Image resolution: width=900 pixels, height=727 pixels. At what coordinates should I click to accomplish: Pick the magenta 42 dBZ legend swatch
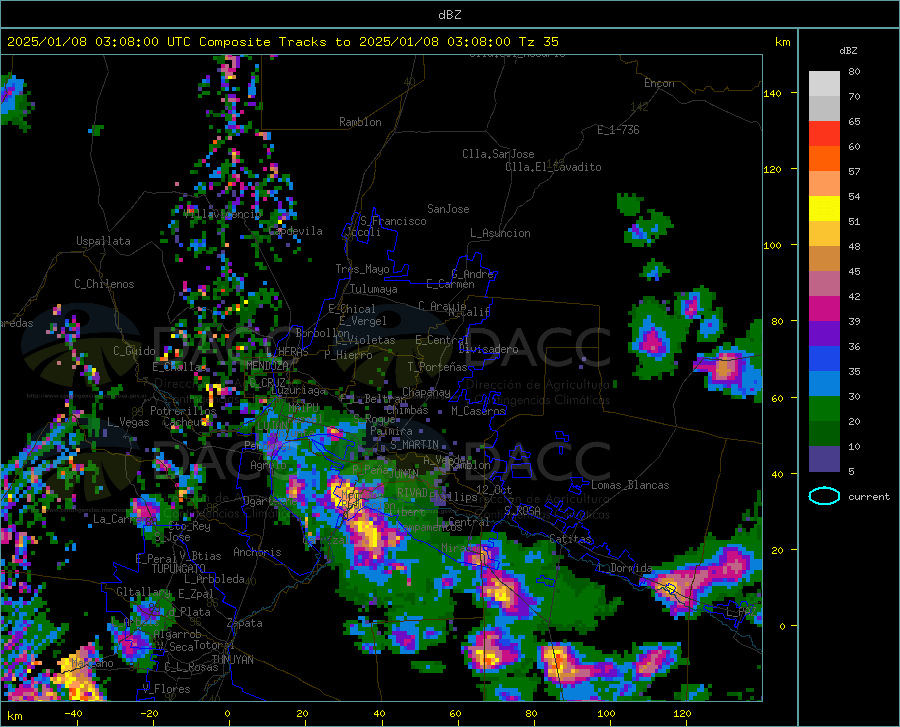tap(824, 309)
